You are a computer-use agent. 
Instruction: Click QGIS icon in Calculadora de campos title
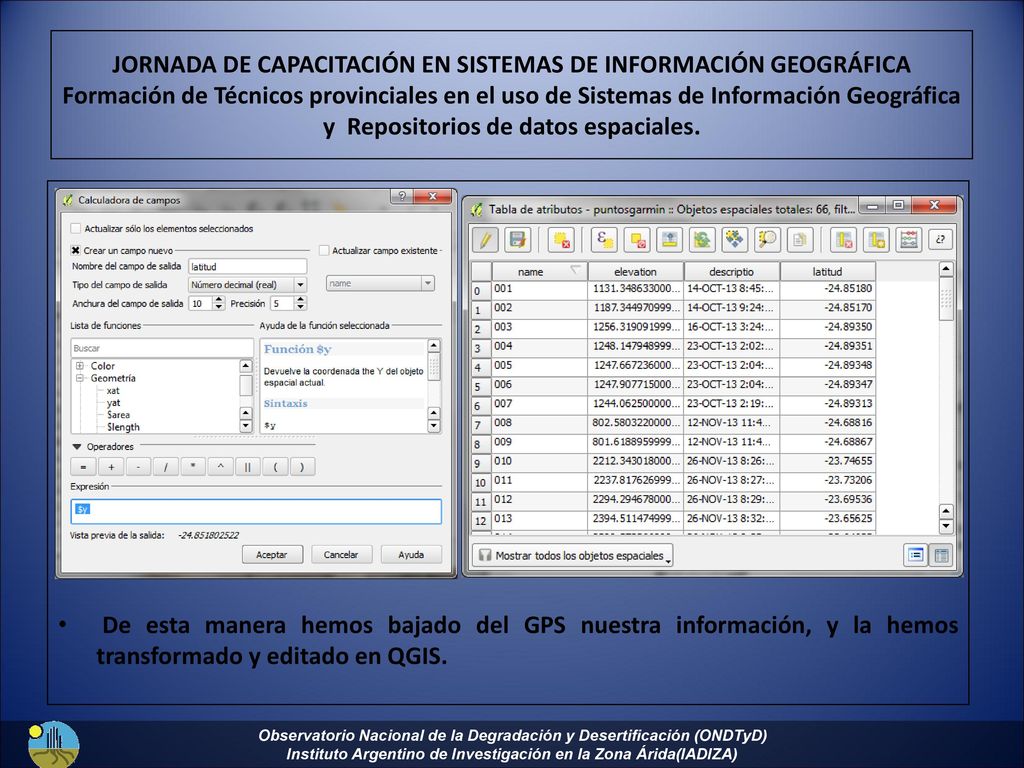point(68,200)
